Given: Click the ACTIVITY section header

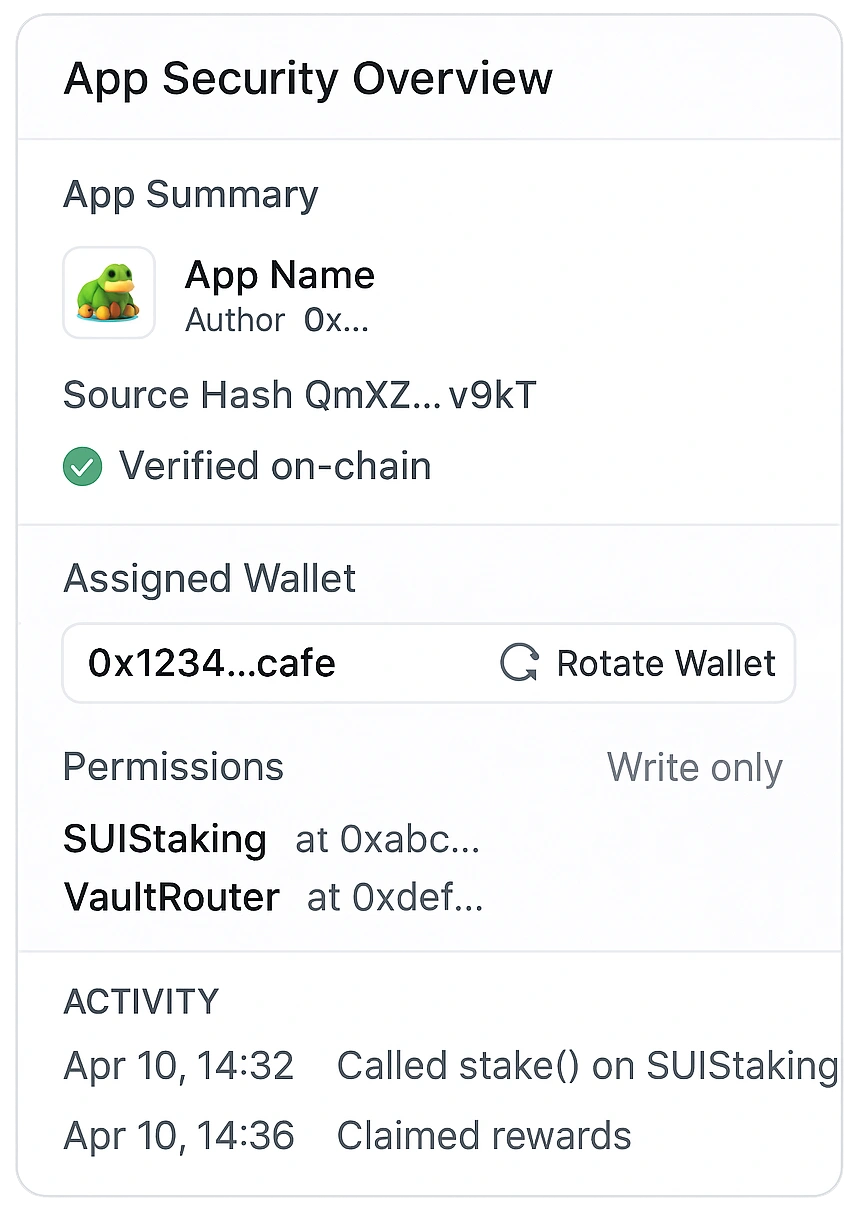Looking at the screenshot, I should (x=141, y=1001).
